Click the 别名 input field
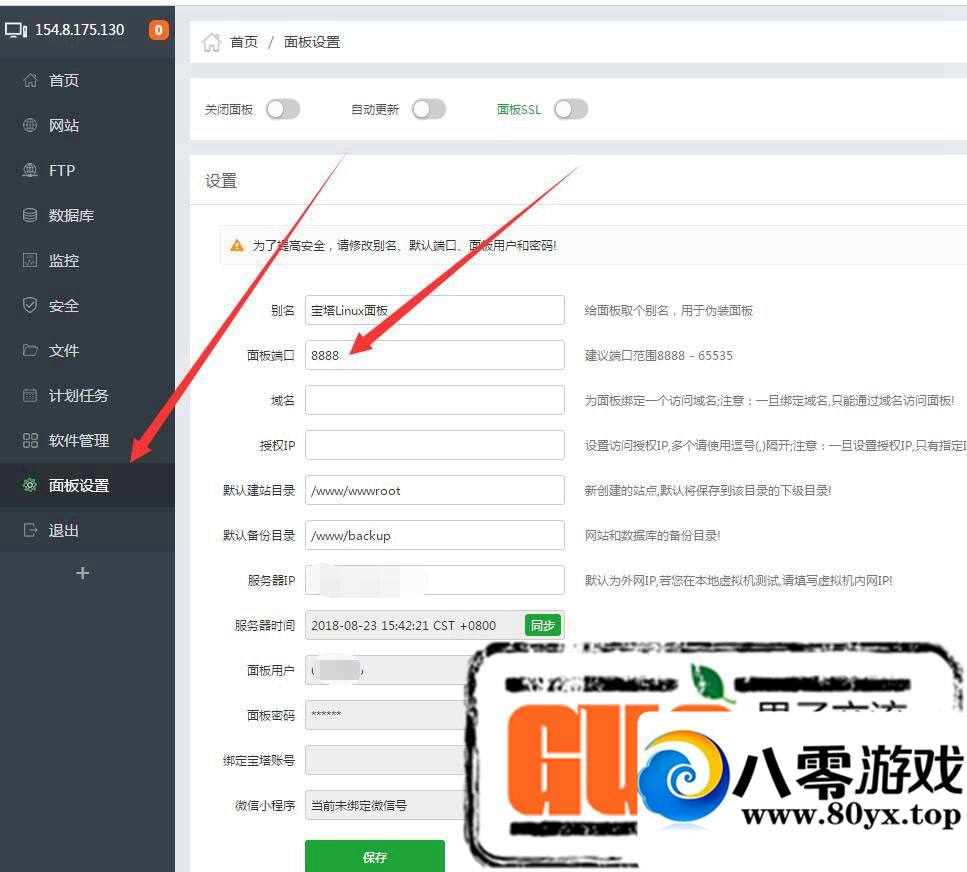Screen dimensions: 967x872 tap(435, 310)
